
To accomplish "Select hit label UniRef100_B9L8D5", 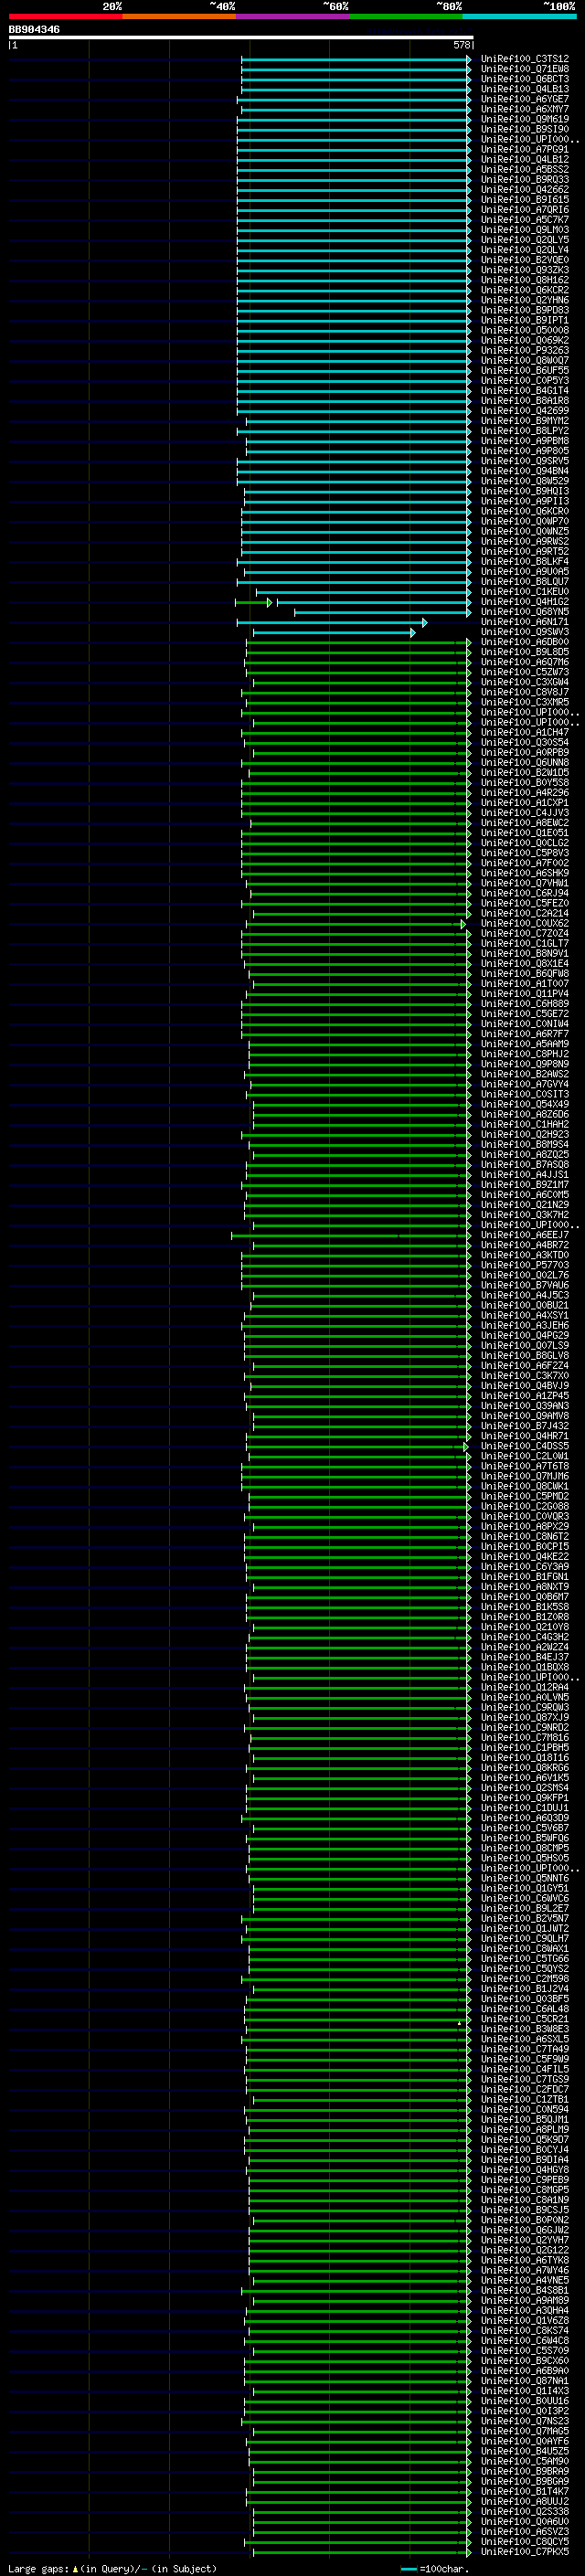I will (524, 652).
